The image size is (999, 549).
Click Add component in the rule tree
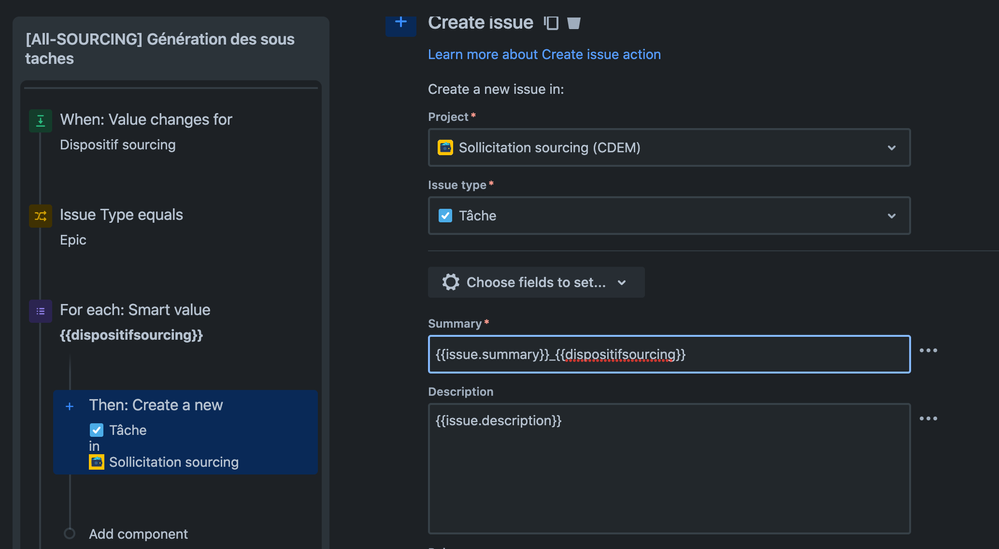click(138, 534)
